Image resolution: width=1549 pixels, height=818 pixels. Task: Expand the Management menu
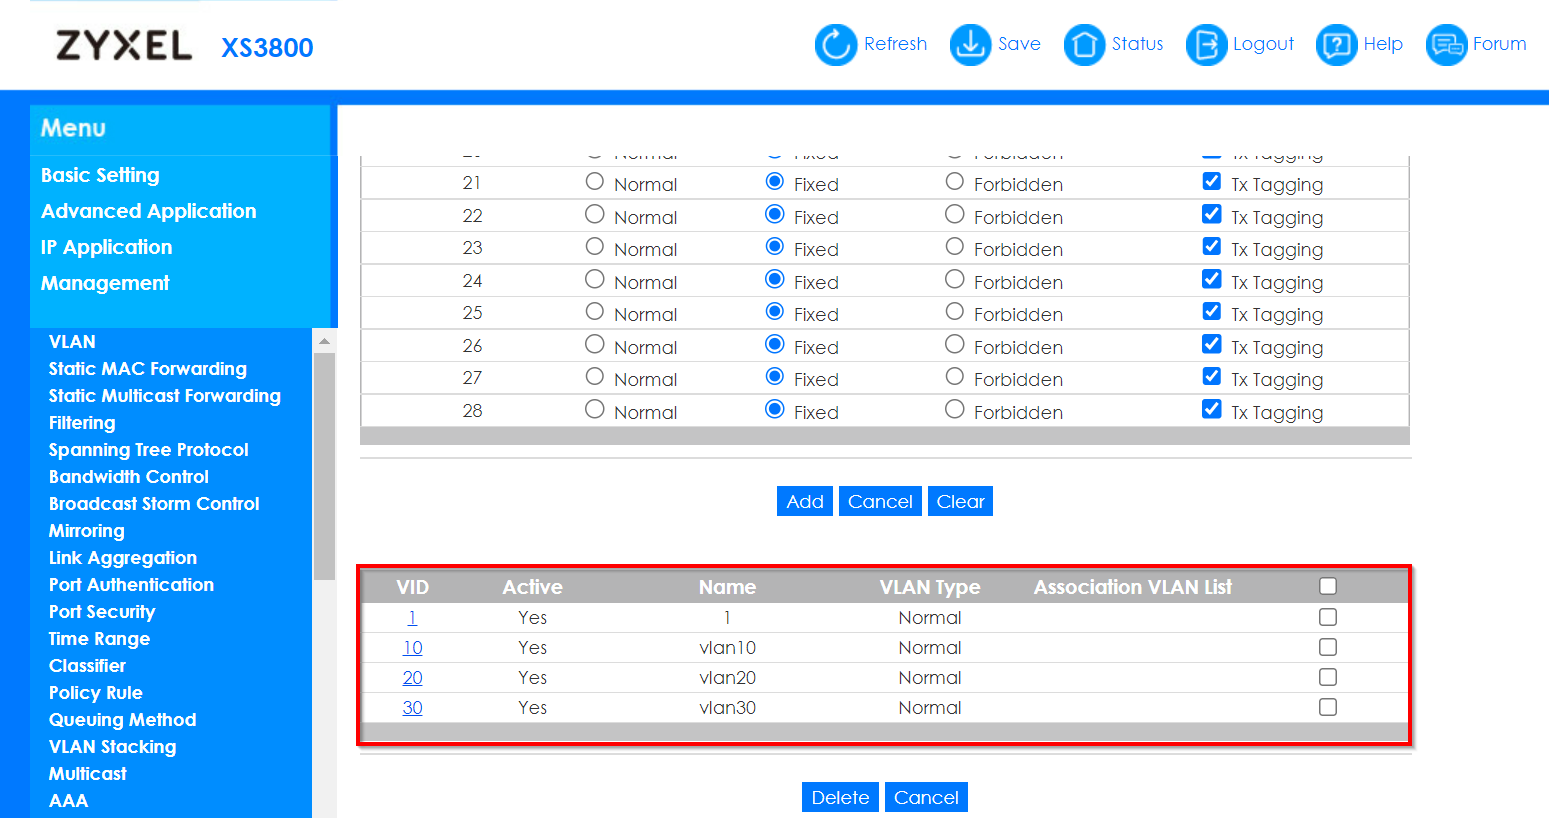[104, 283]
